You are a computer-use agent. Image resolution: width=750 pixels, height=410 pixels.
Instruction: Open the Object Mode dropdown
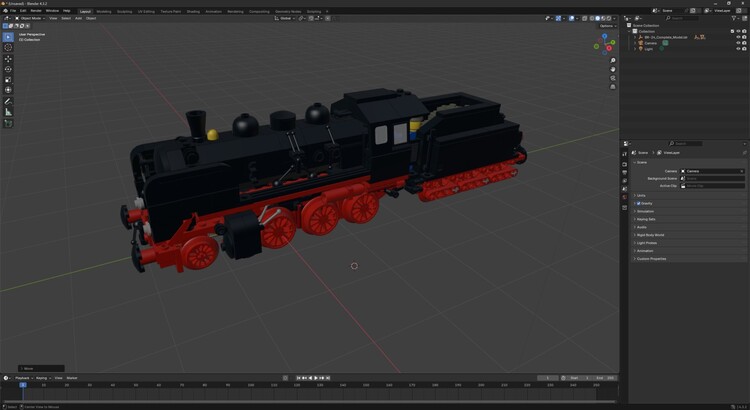pos(30,18)
